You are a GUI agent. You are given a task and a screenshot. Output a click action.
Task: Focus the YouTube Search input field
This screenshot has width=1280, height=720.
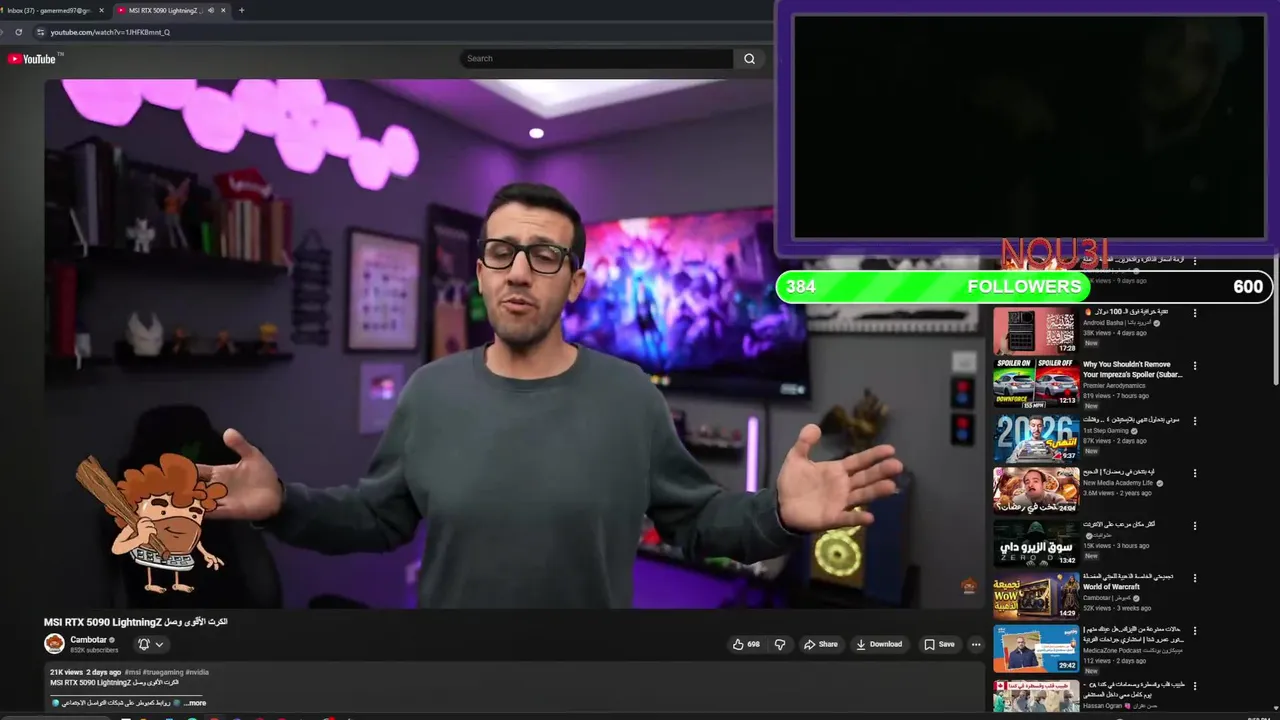click(x=597, y=59)
